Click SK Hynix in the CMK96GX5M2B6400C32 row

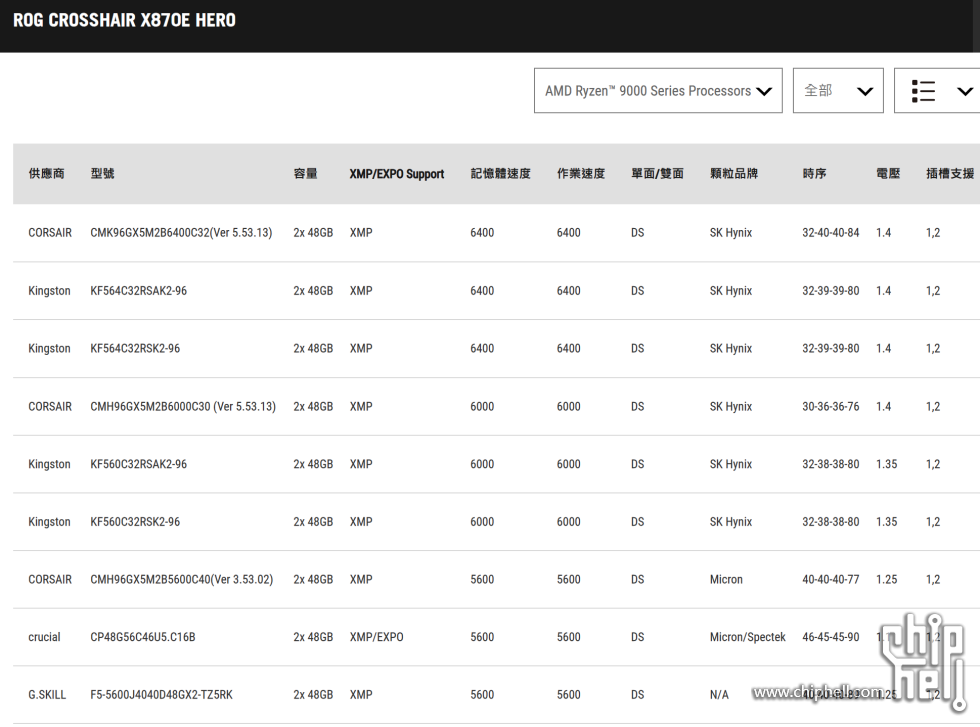731,233
